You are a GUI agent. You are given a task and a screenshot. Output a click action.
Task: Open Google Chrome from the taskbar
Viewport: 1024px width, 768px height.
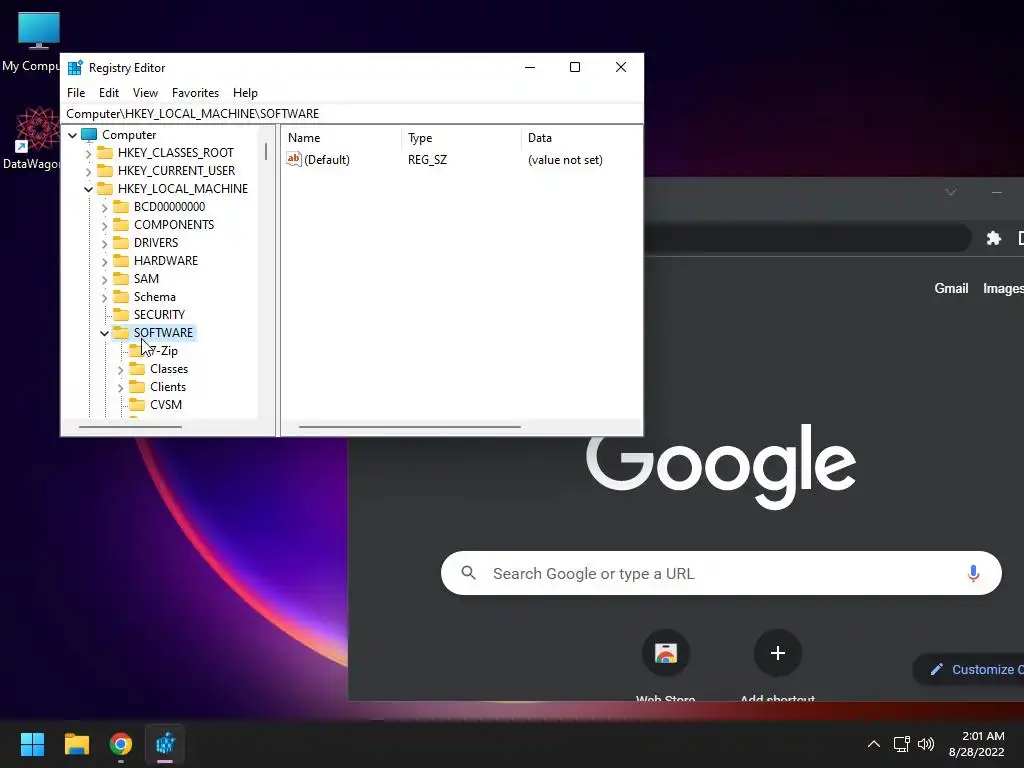[121, 744]
